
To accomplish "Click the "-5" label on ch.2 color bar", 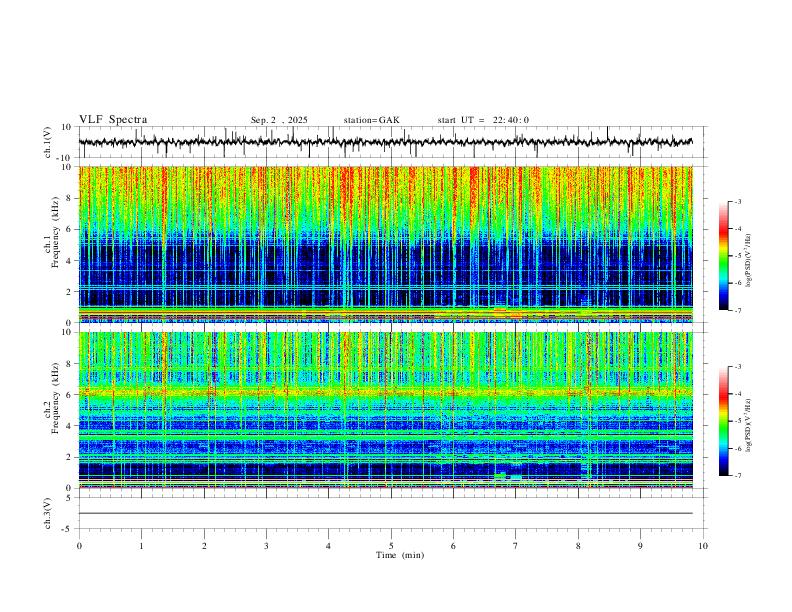I will (737, 421).
